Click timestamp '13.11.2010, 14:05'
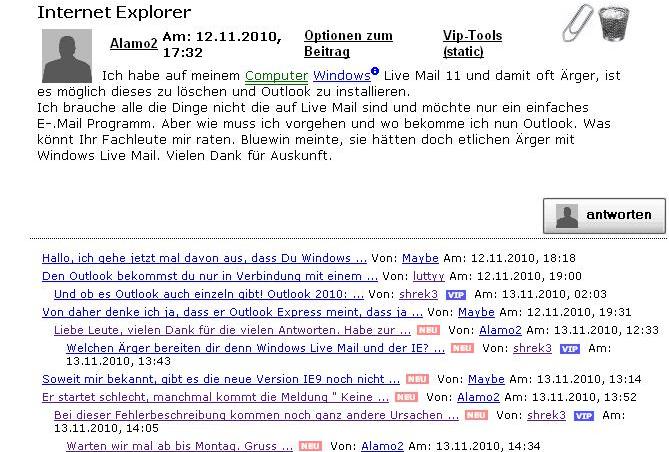The width and height of the screenshot is (669, 452). click(106, 428)
